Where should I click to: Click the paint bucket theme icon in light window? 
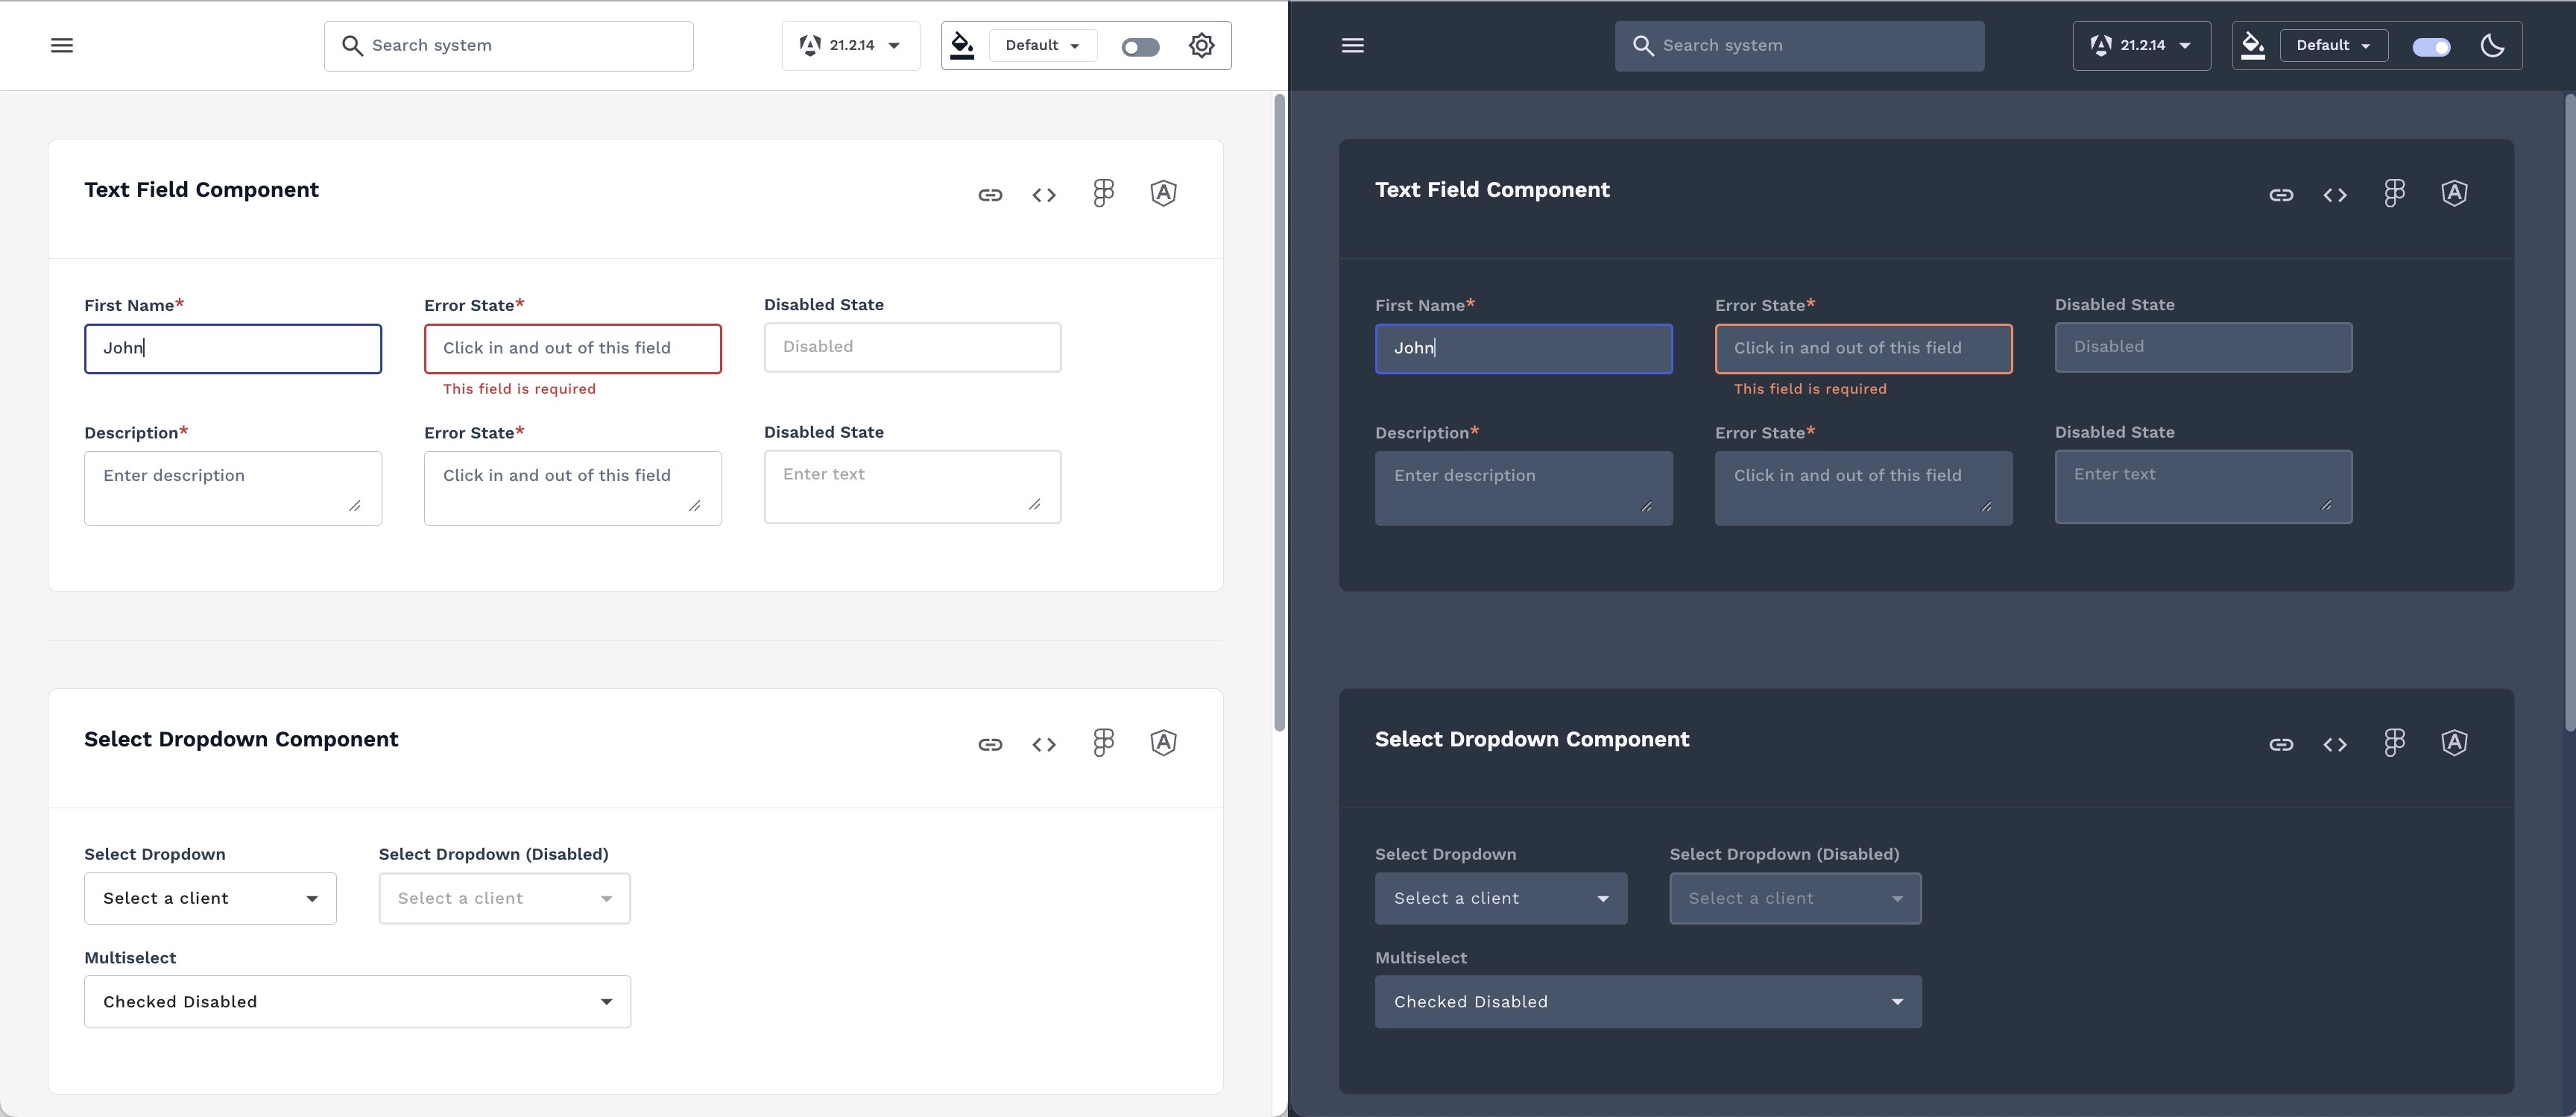[962, 46]
